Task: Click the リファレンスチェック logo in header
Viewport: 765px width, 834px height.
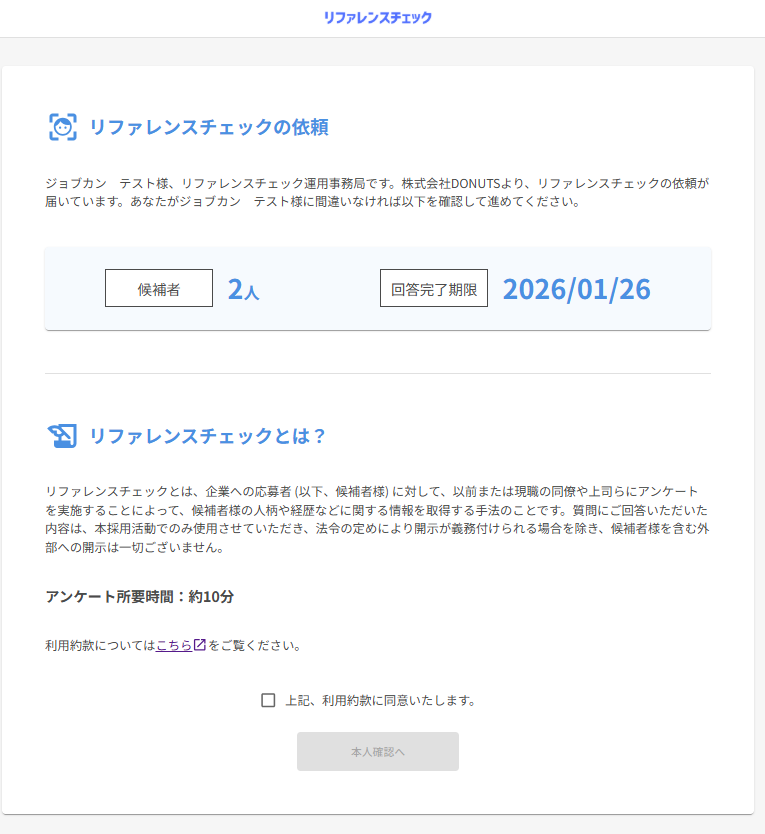Action: [378, 17]
